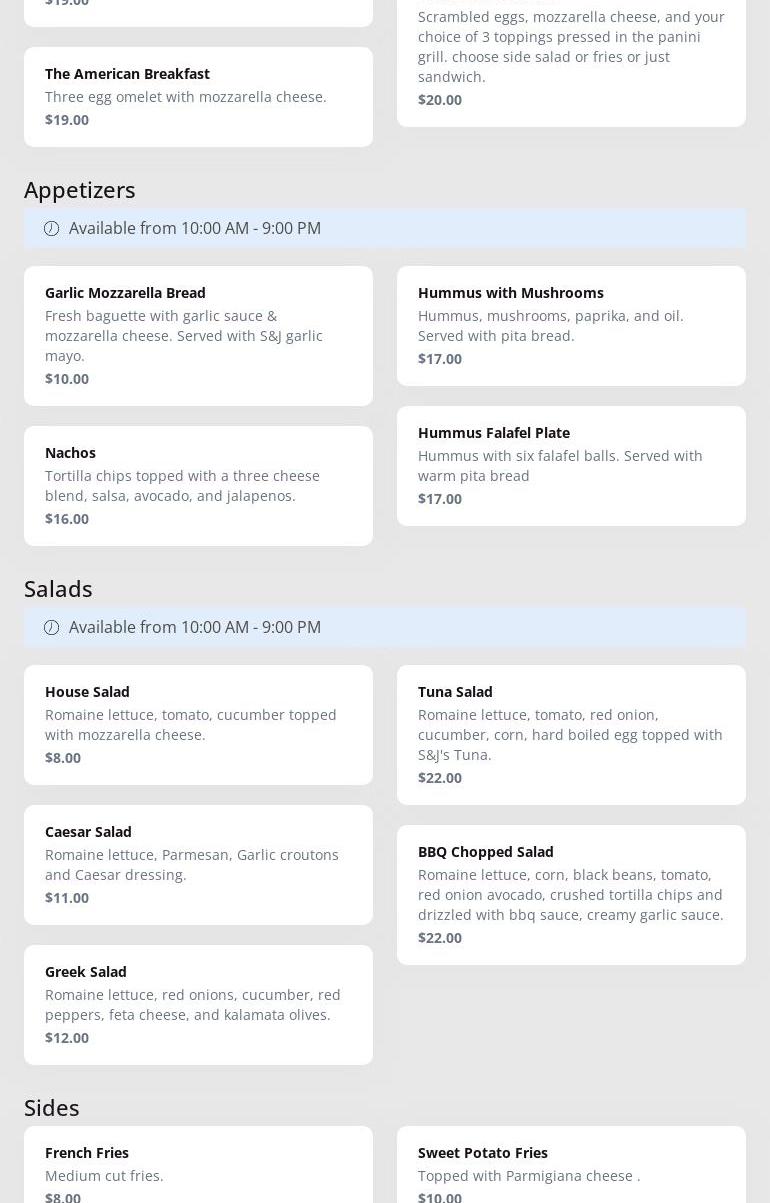Open the BBQ Chopped Salad item
Screen dimensions: 770x1203
point(571,895)
